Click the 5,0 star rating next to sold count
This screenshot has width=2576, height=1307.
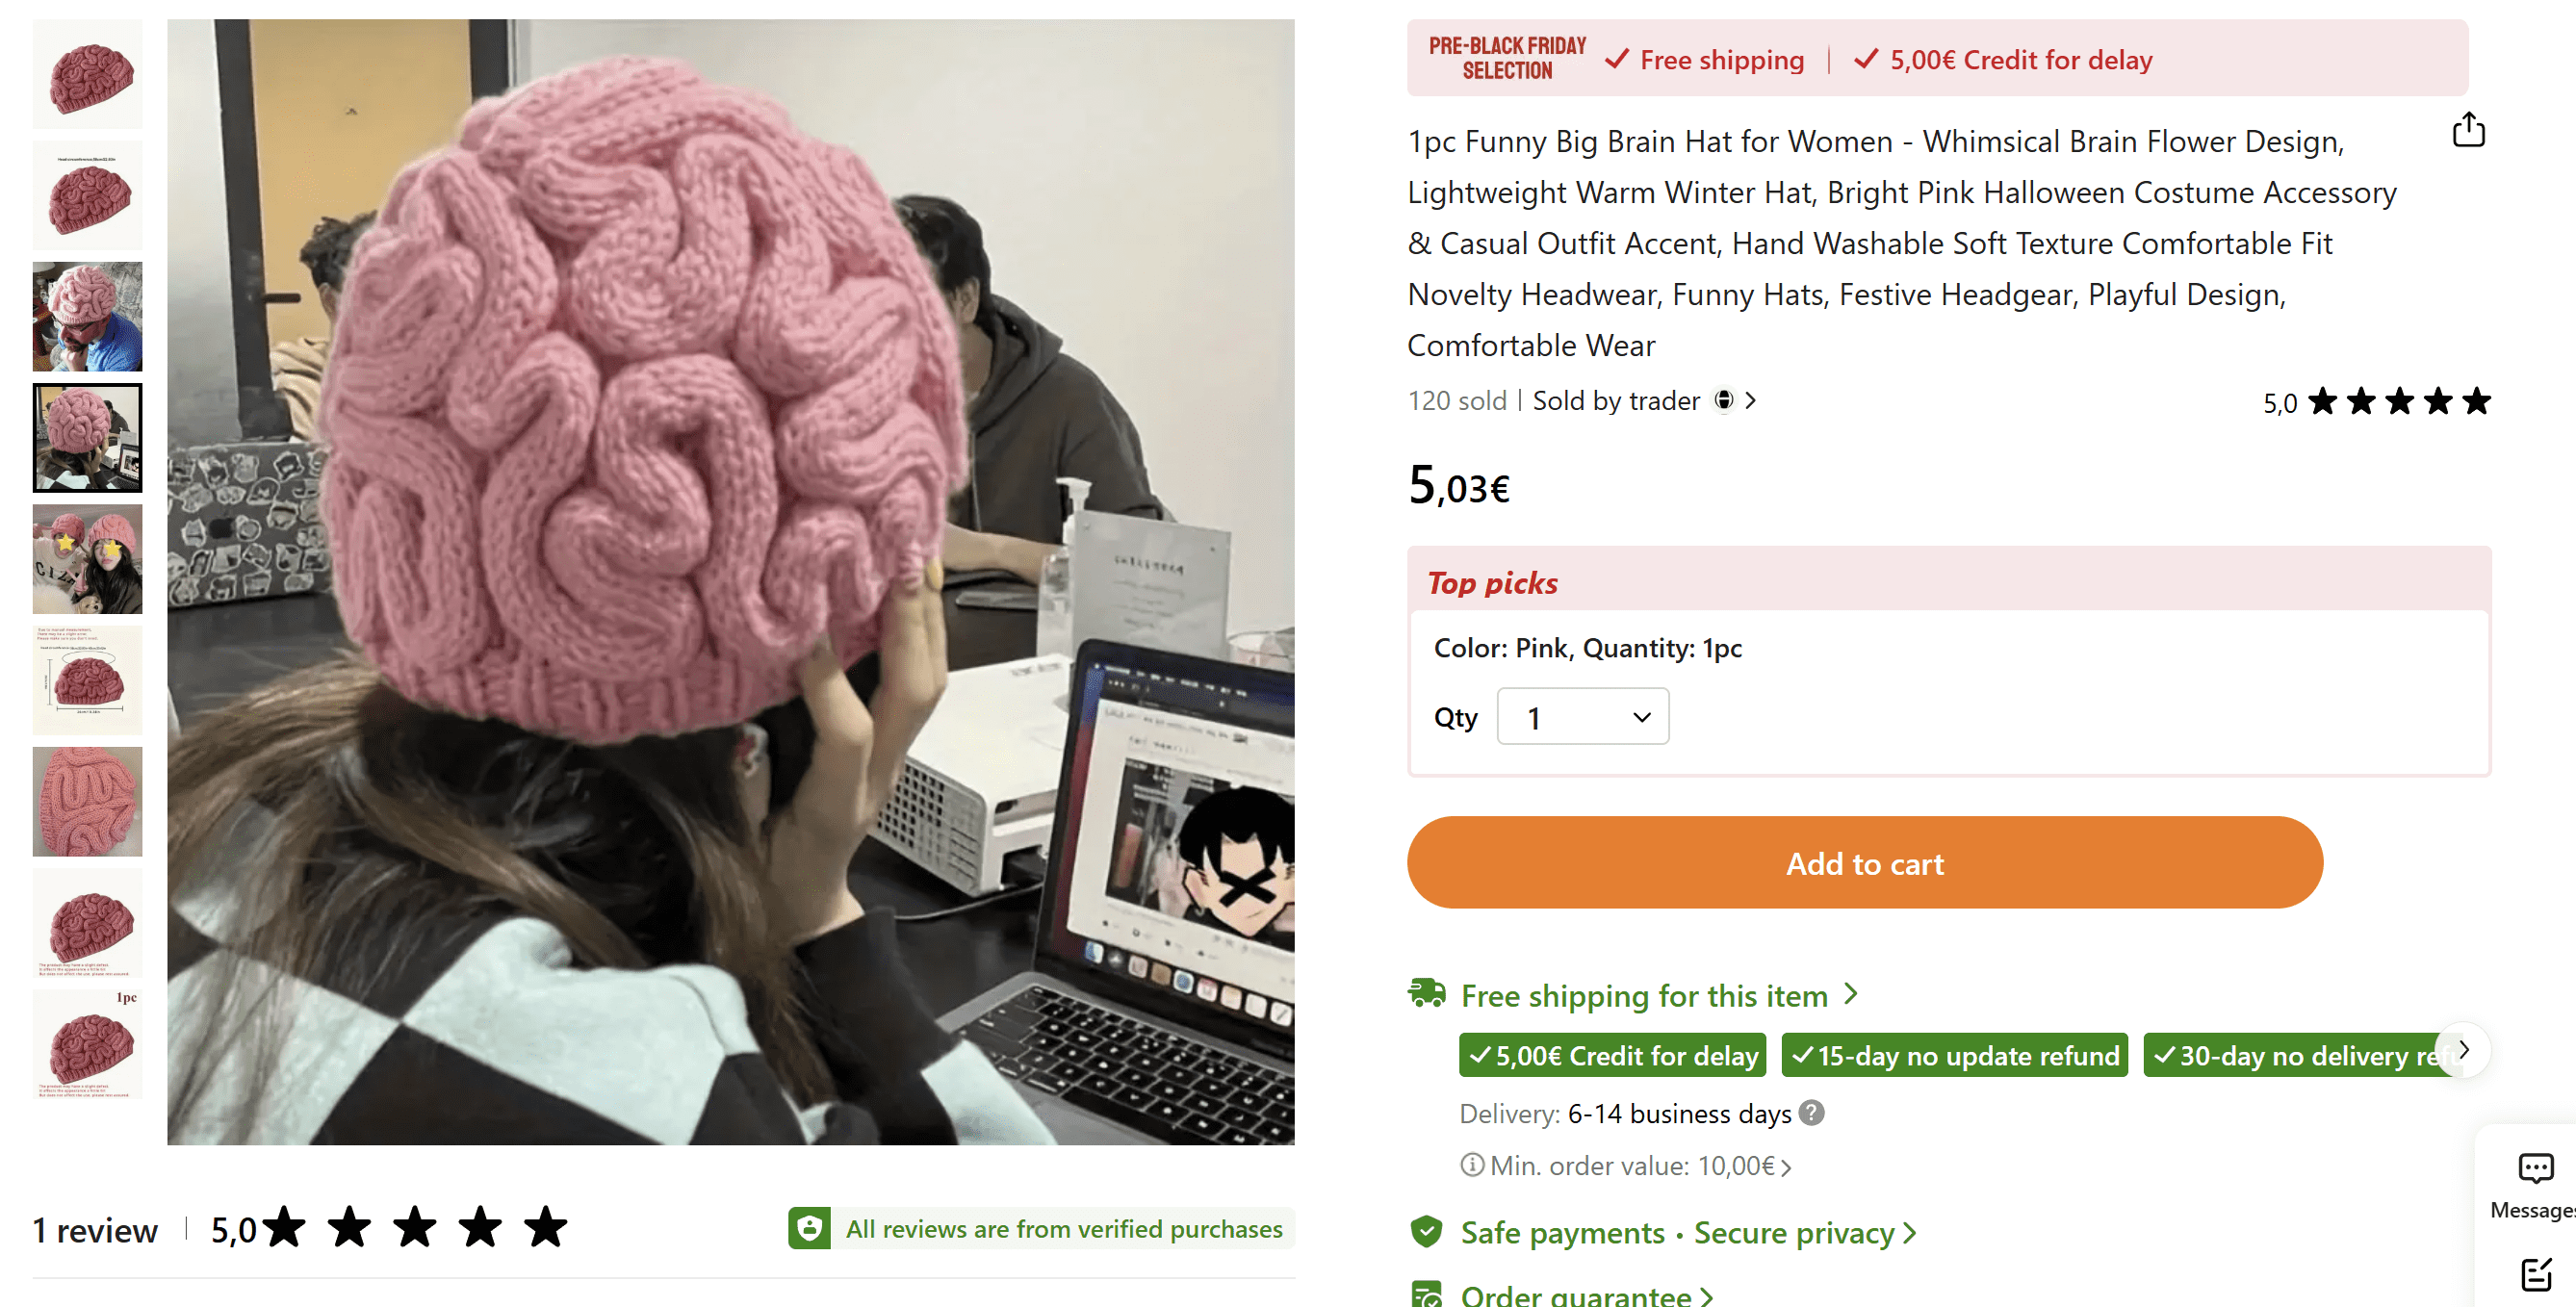2376,402
